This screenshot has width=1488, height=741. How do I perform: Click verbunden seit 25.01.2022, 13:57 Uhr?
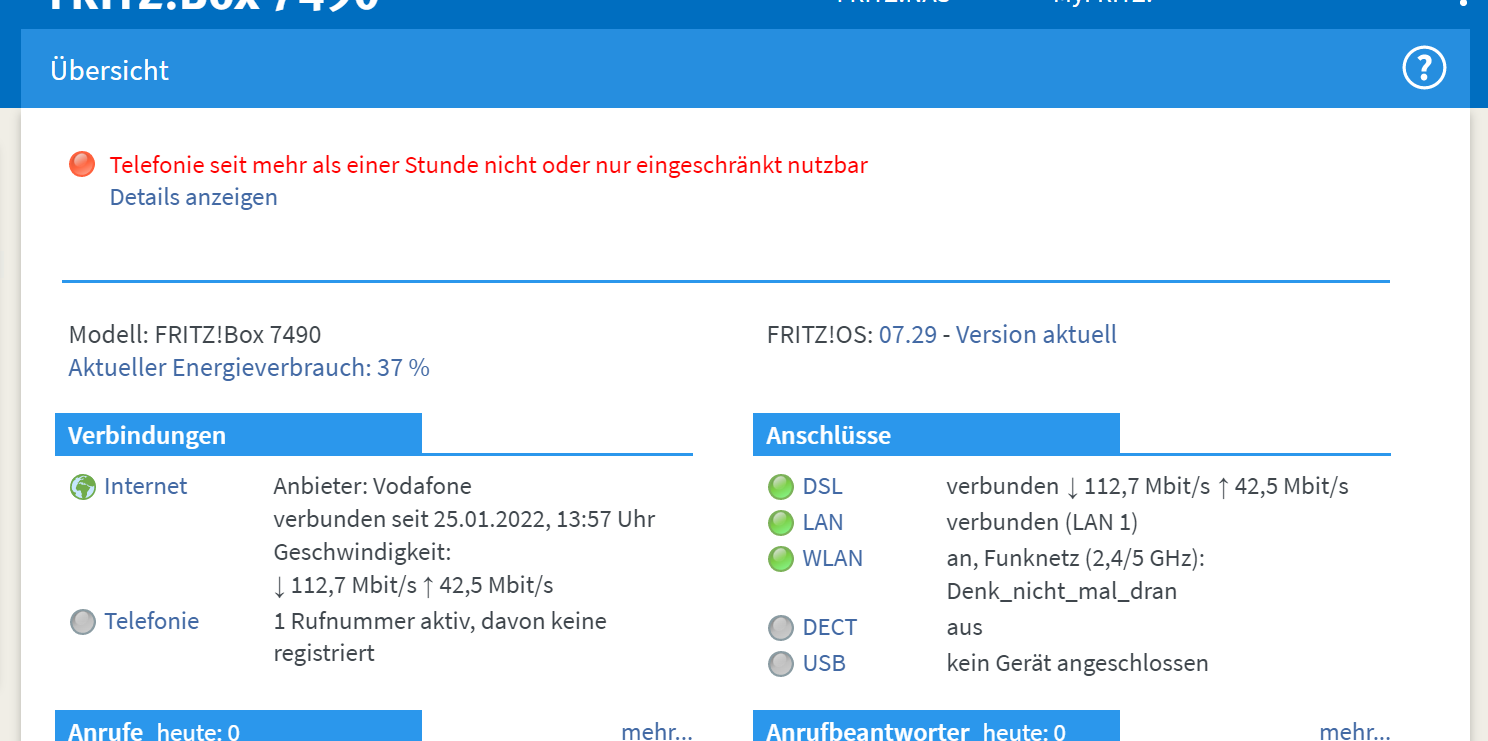[x=464, y=519]
